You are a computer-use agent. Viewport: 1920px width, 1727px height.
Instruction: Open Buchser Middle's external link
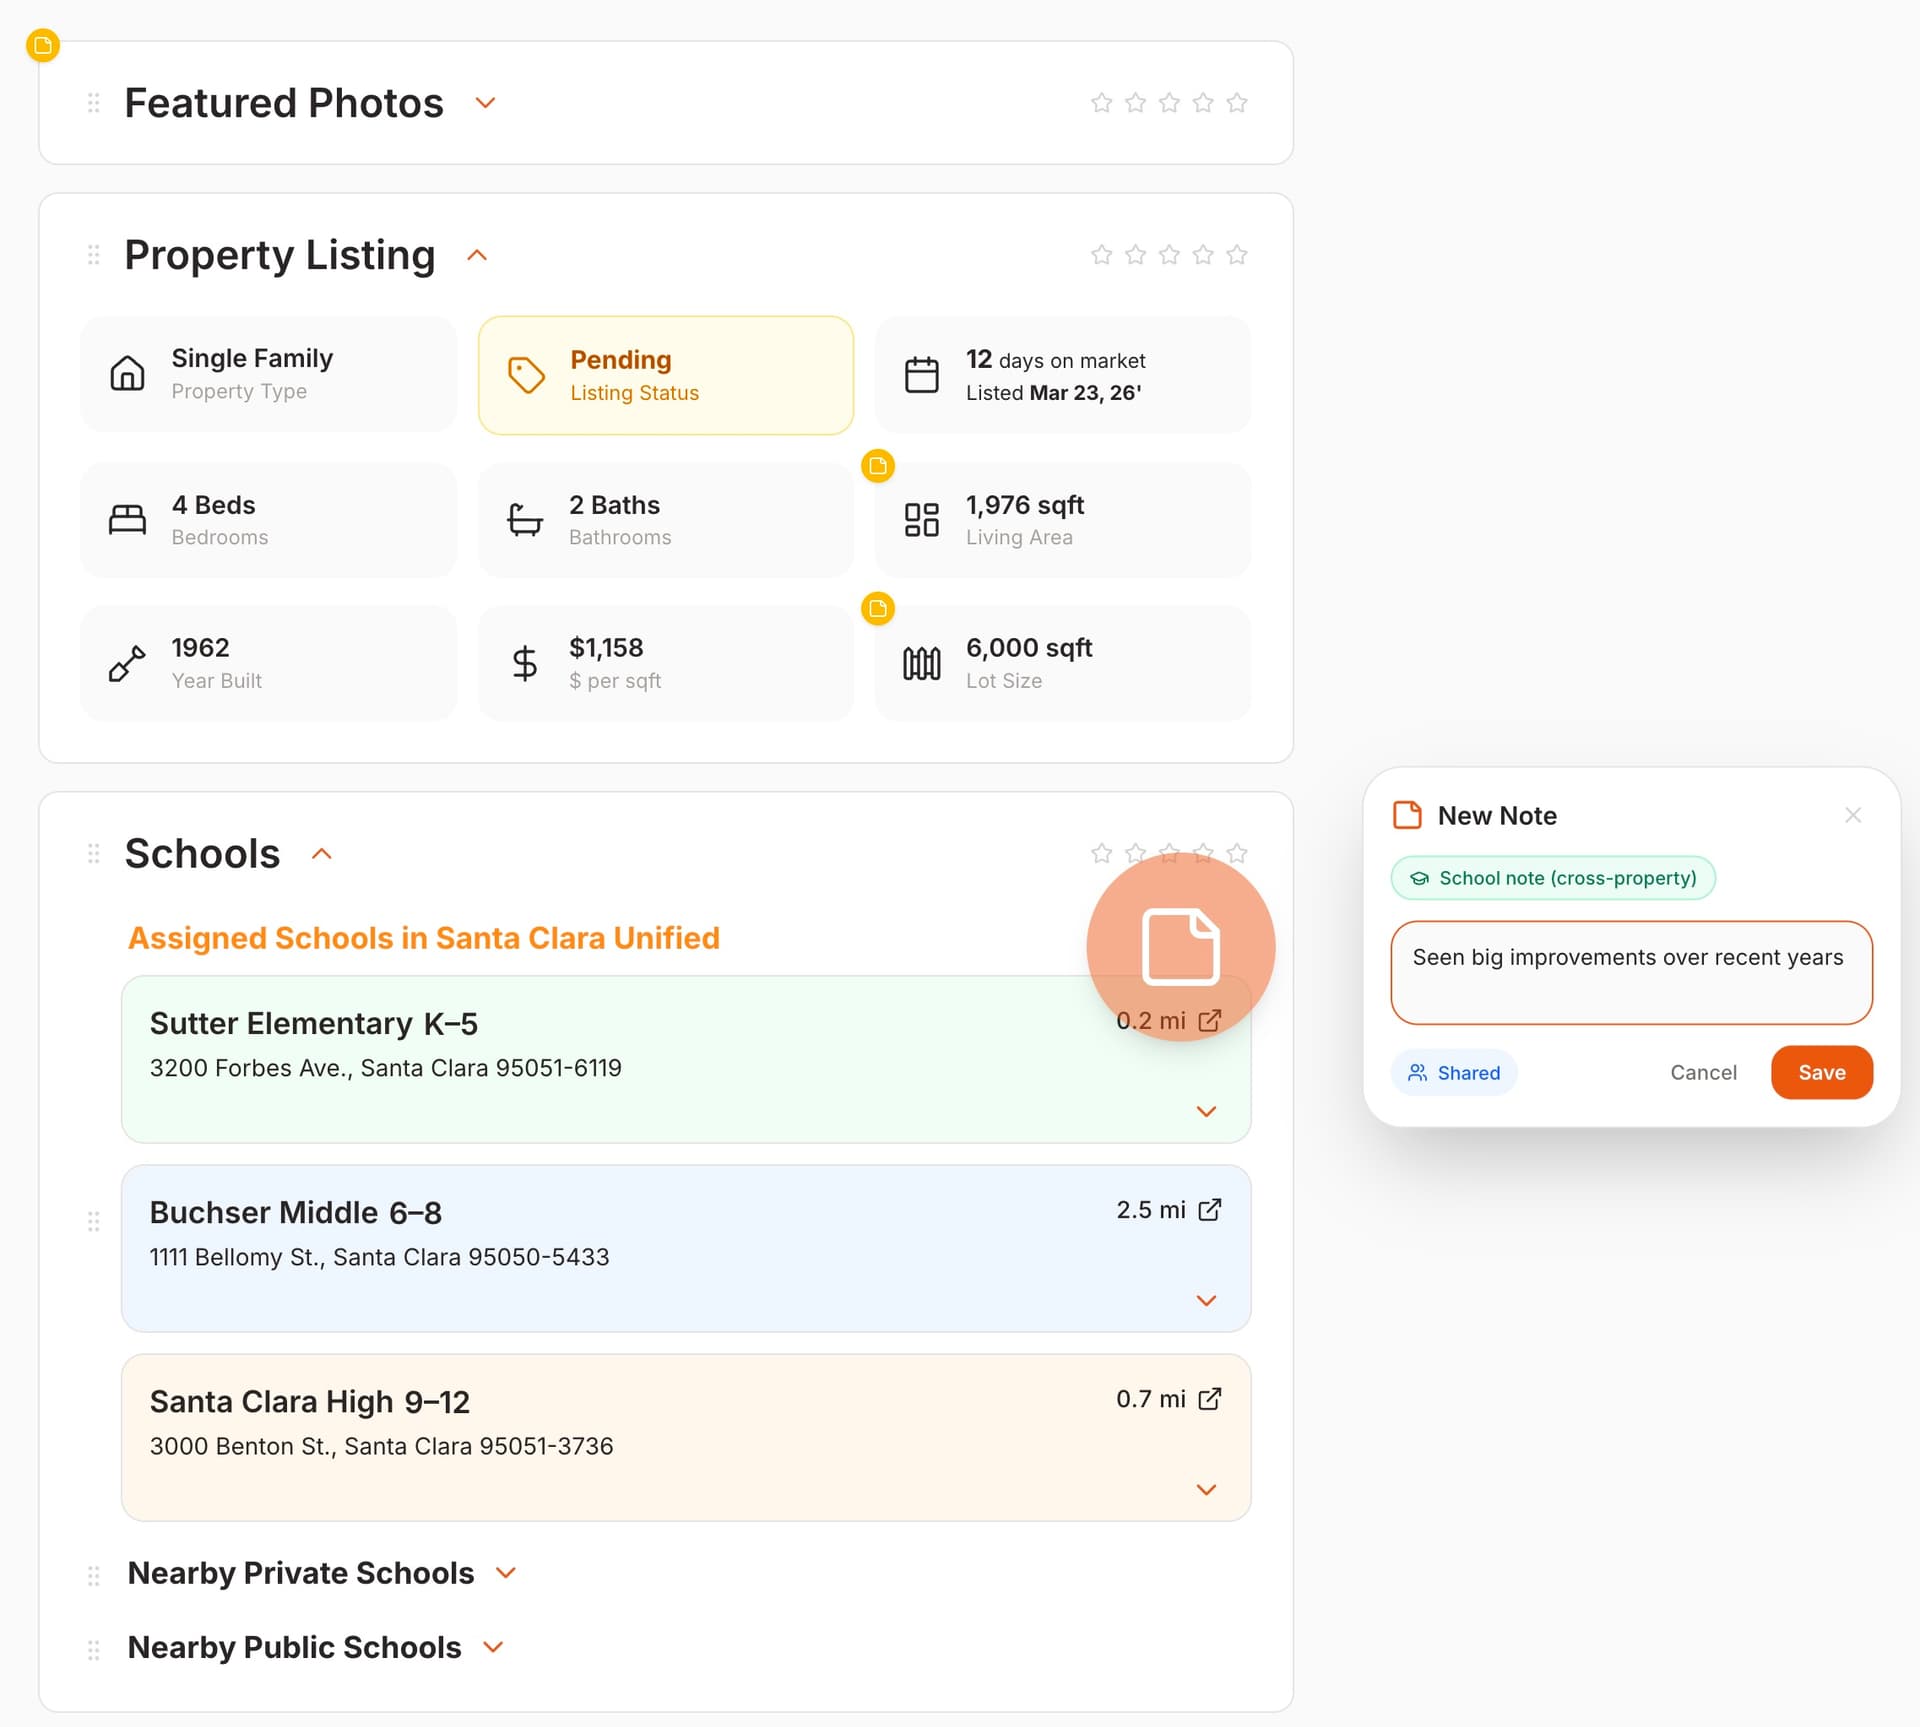tap(1210, 1209)
